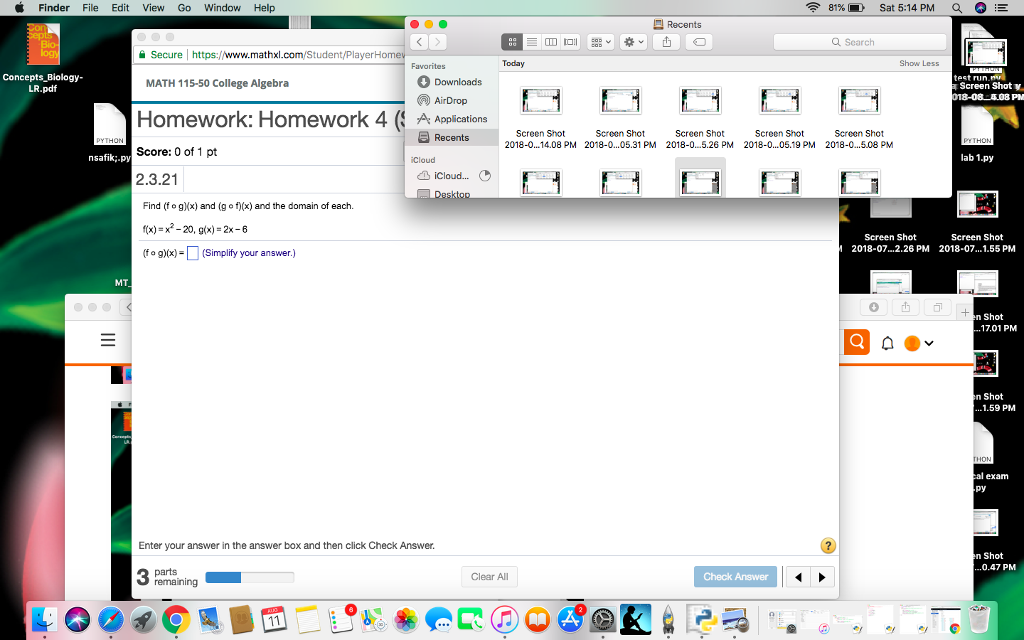
Task: Open the hamburger menu in back Safari window
Action: tap(108, 340)
